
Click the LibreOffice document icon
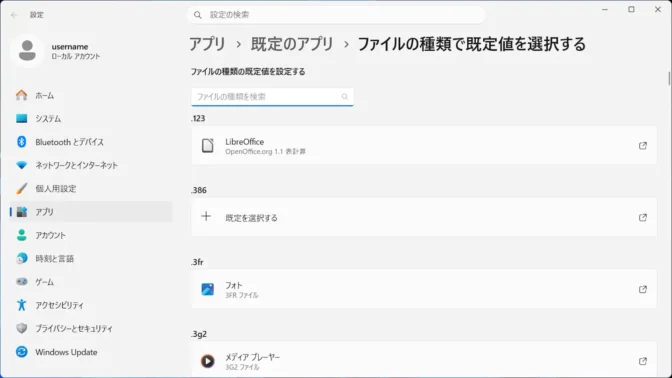(207, 146)
